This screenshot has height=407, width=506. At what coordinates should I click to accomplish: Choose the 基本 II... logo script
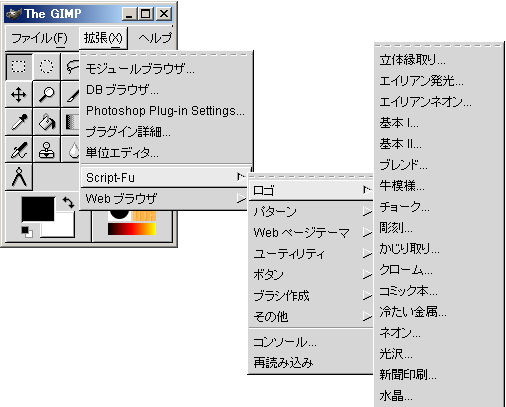point(438,144)
